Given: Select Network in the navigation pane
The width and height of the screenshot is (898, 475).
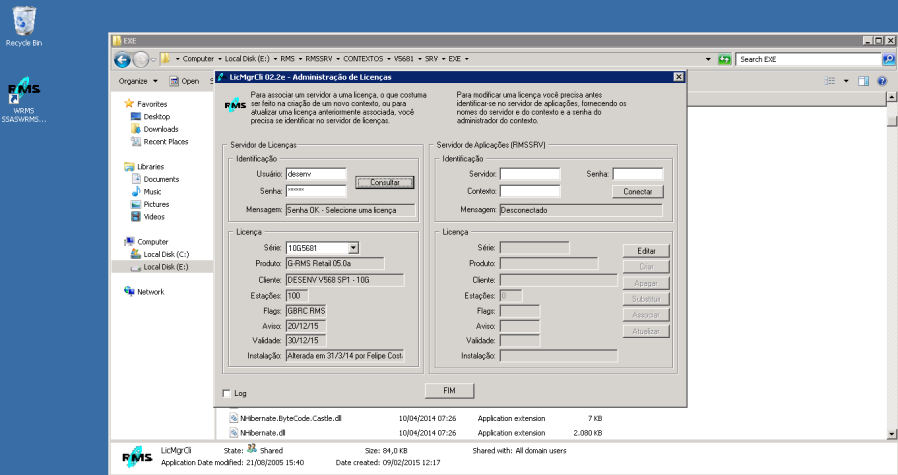Looking at the screenshot, I should tap(151, 292).
